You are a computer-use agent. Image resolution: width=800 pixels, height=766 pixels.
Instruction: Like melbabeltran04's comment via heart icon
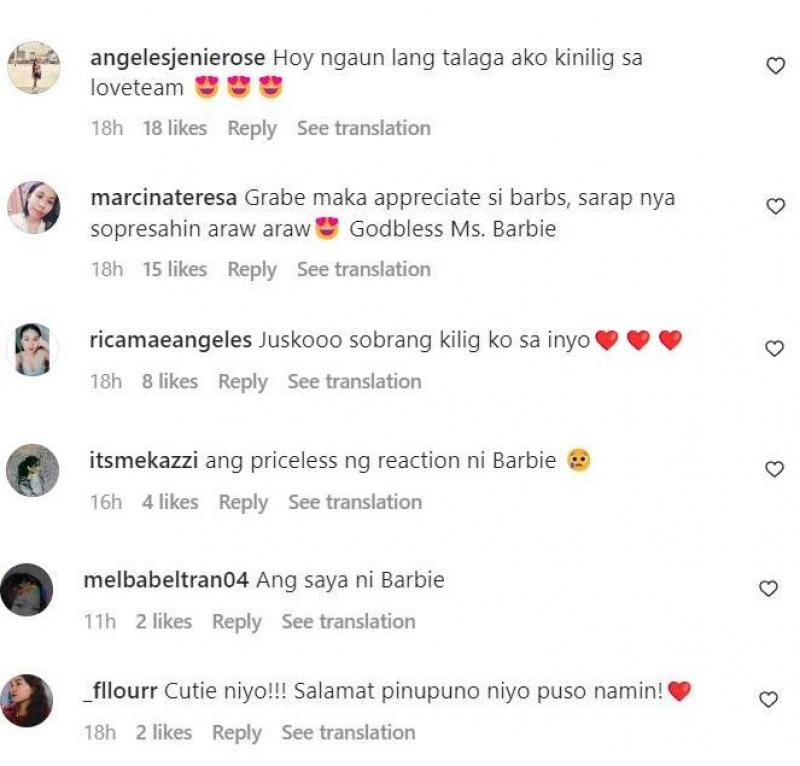pyautogui.click(x=768, y=588)
